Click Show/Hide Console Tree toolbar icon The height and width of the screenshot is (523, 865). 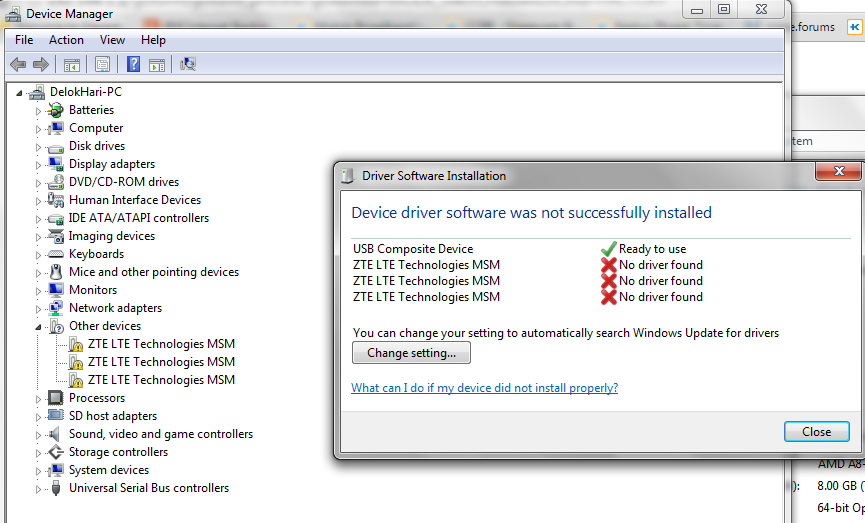tap(72, 65)
